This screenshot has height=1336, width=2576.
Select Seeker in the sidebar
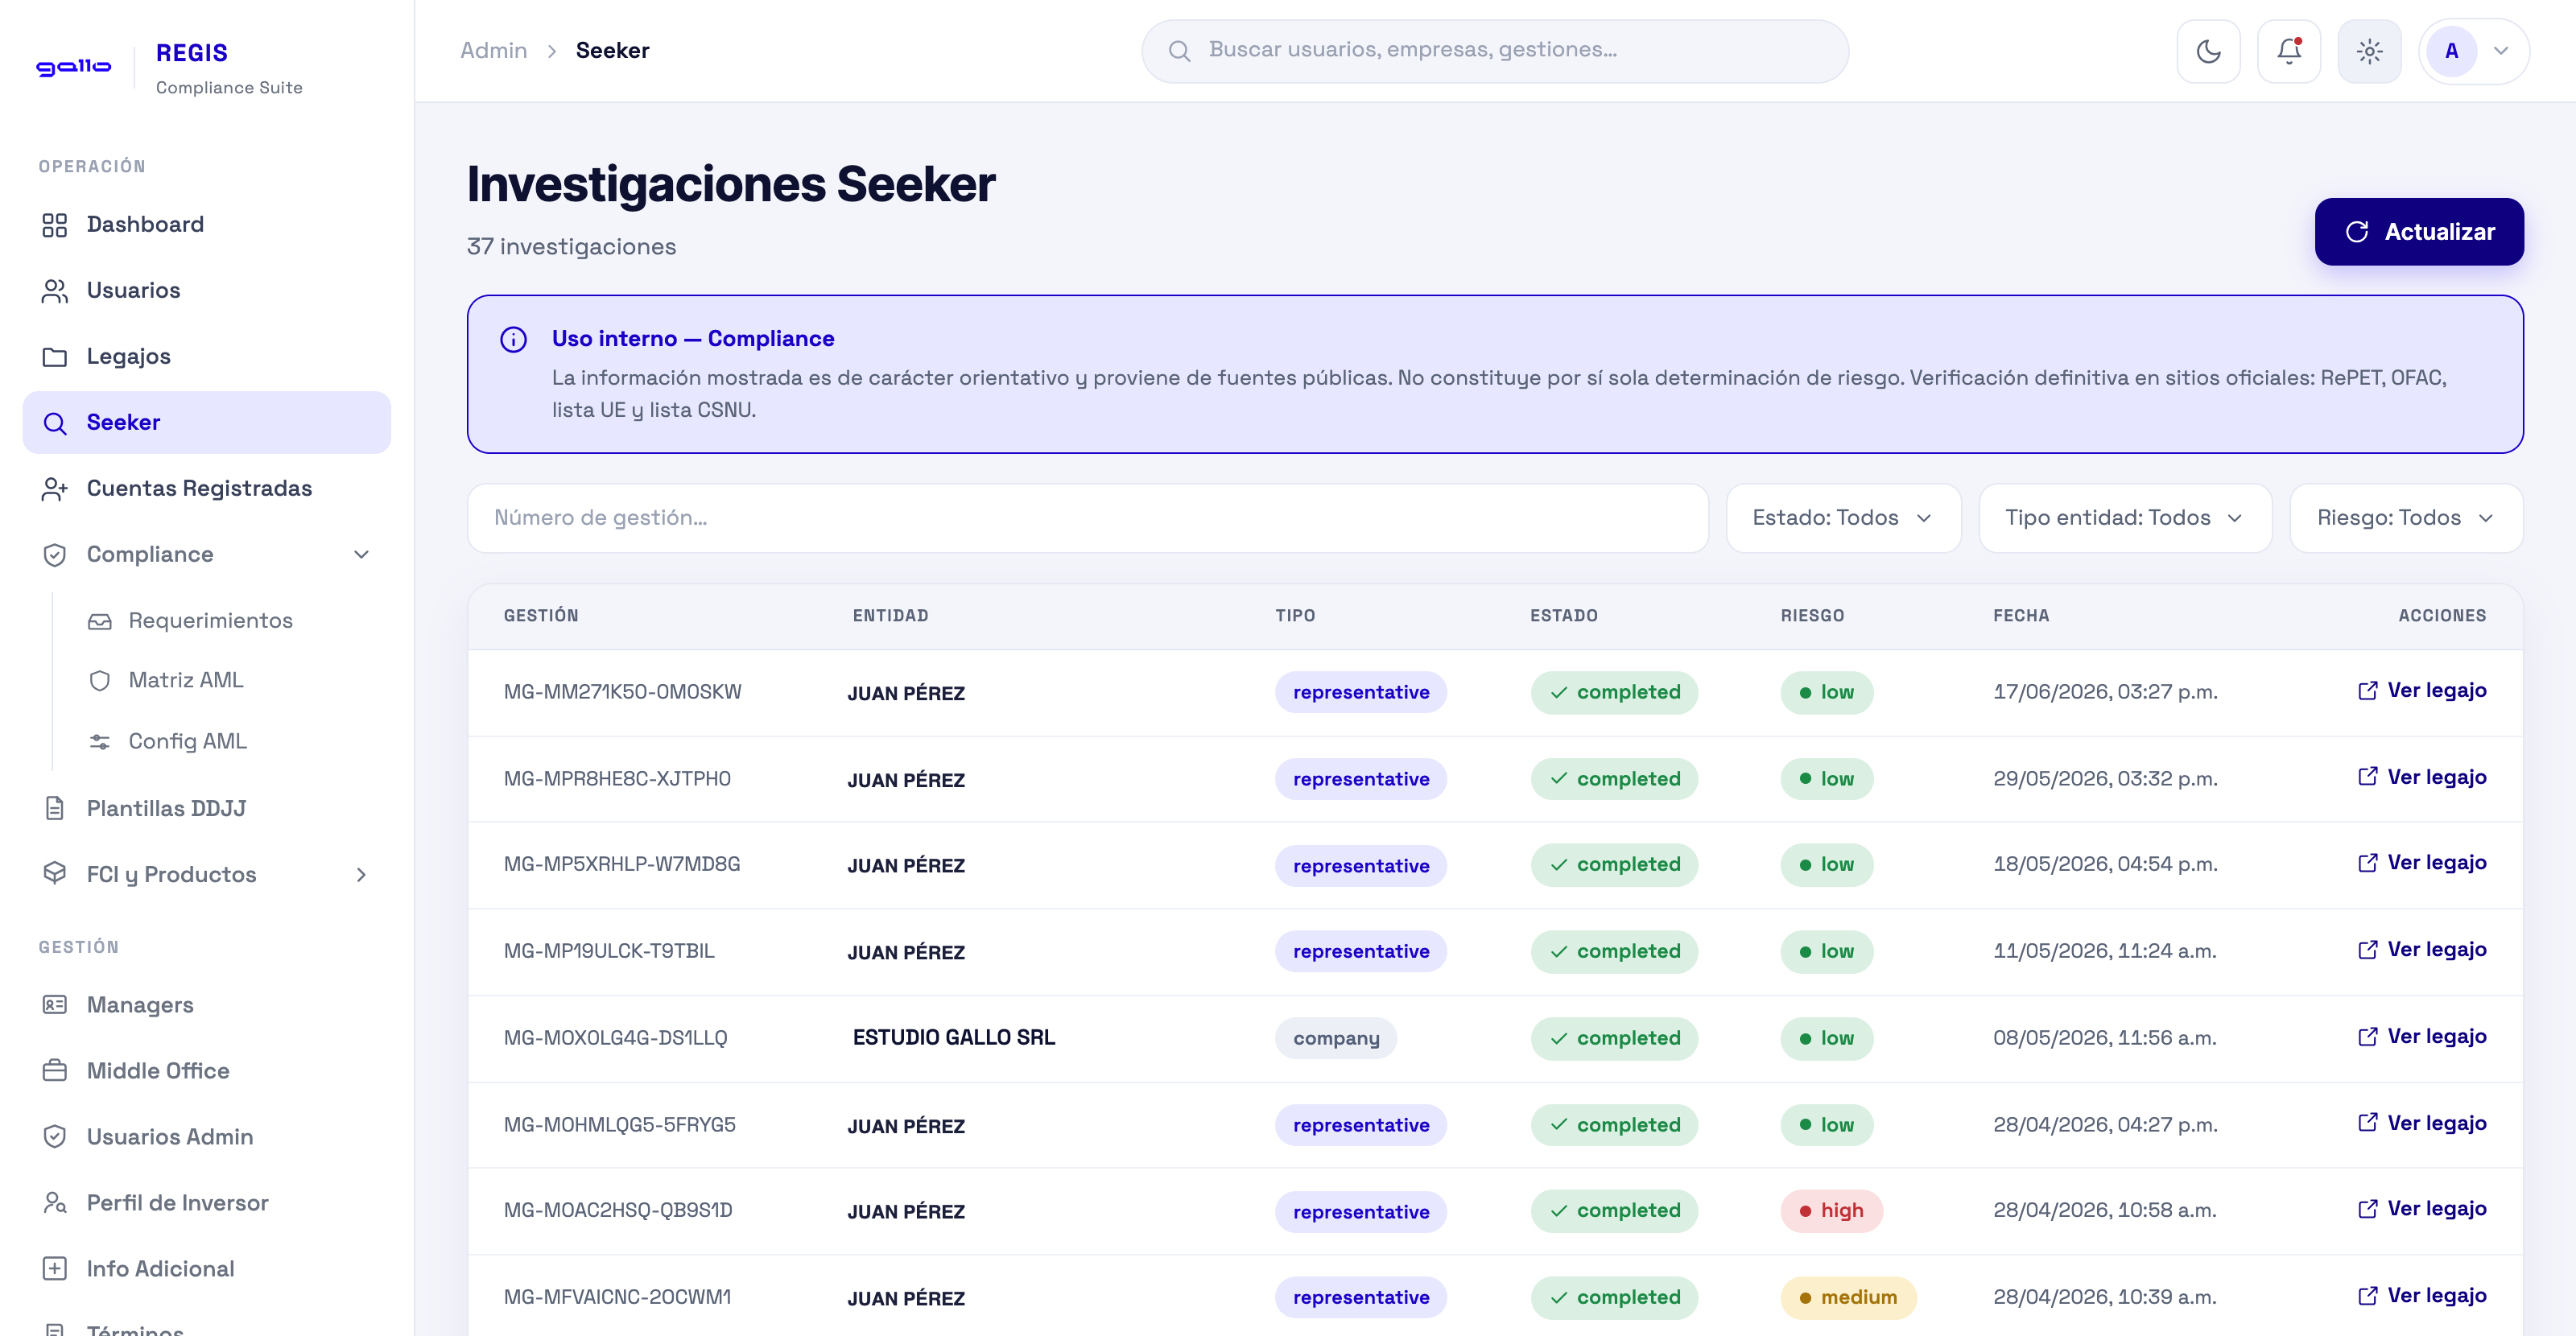tap(206, 422)
